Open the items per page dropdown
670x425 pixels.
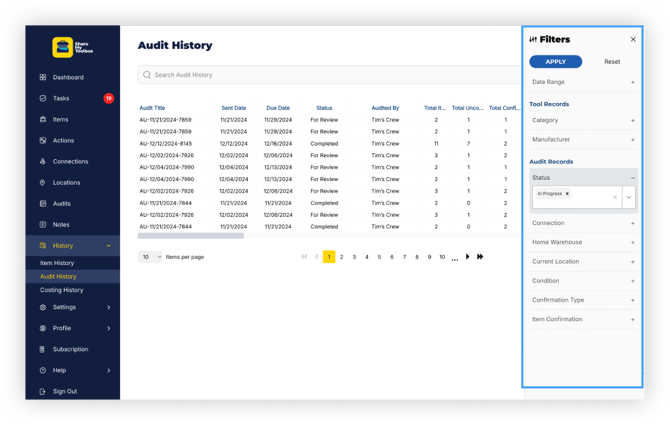(150, 257)
